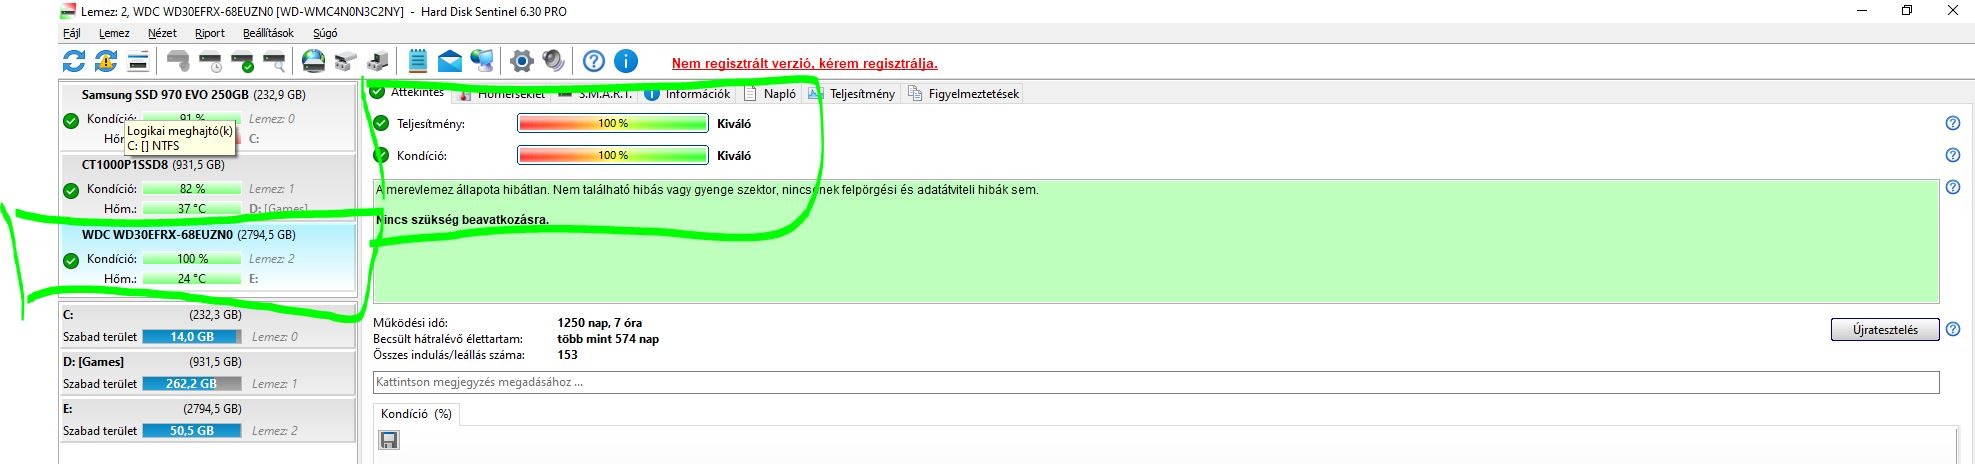Click the help icon beside Teljesítmény row
This screenshot has height=464, width=1975.
click(1952, 123)
